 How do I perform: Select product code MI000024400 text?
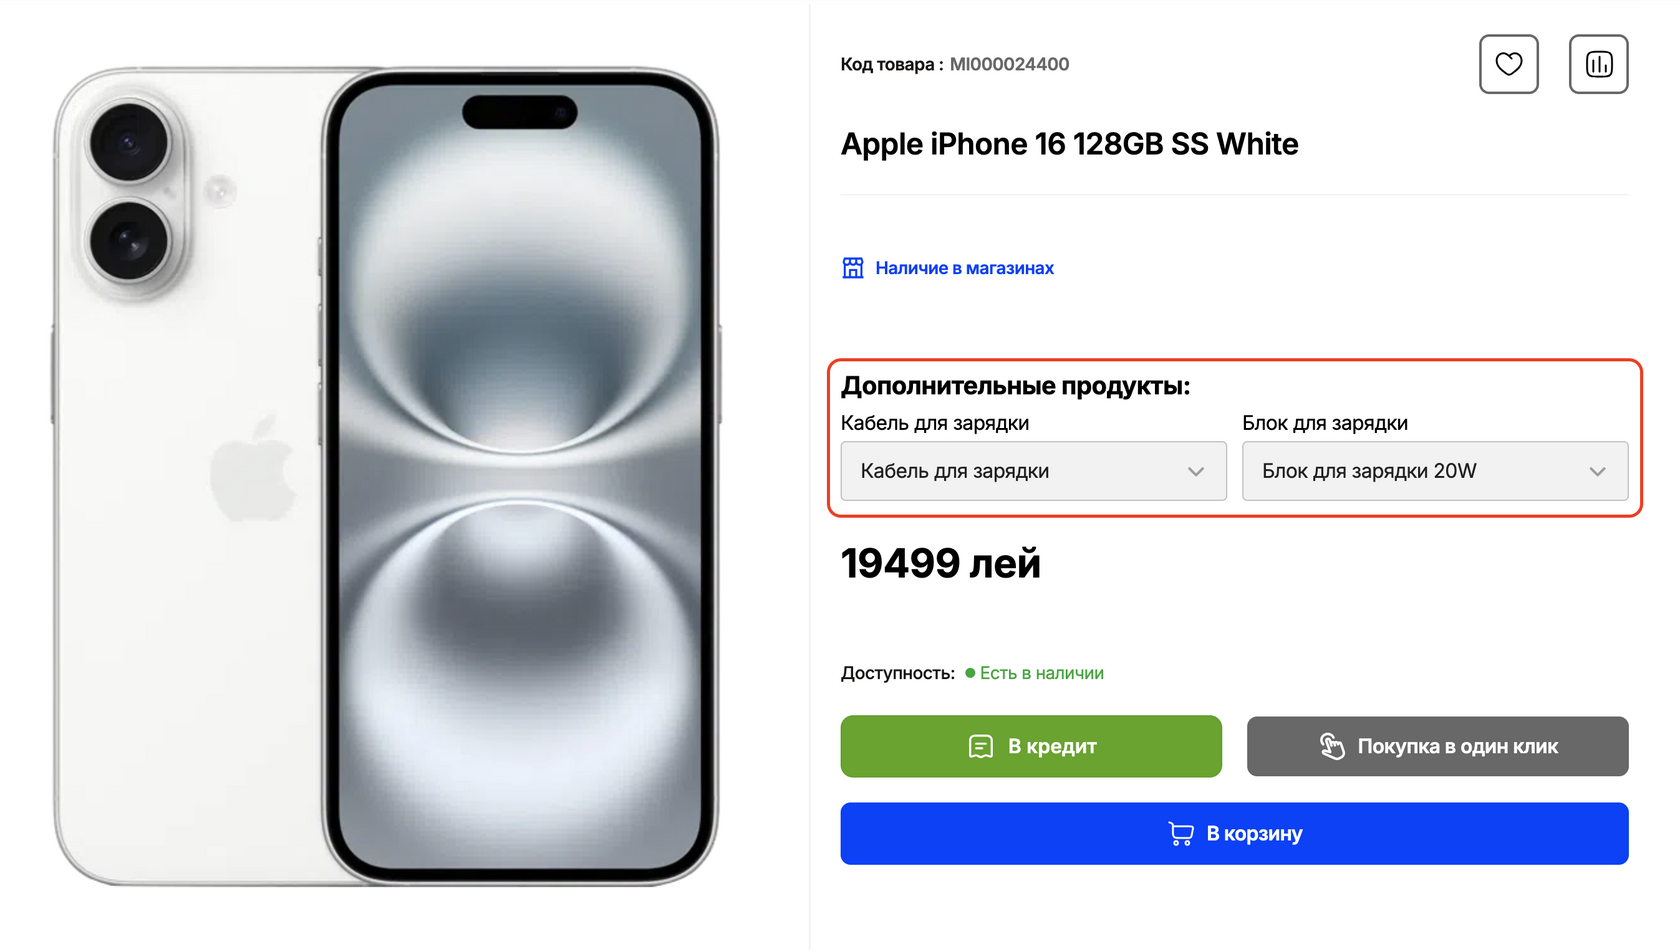pyautogui.click(x=1009, y=64)
